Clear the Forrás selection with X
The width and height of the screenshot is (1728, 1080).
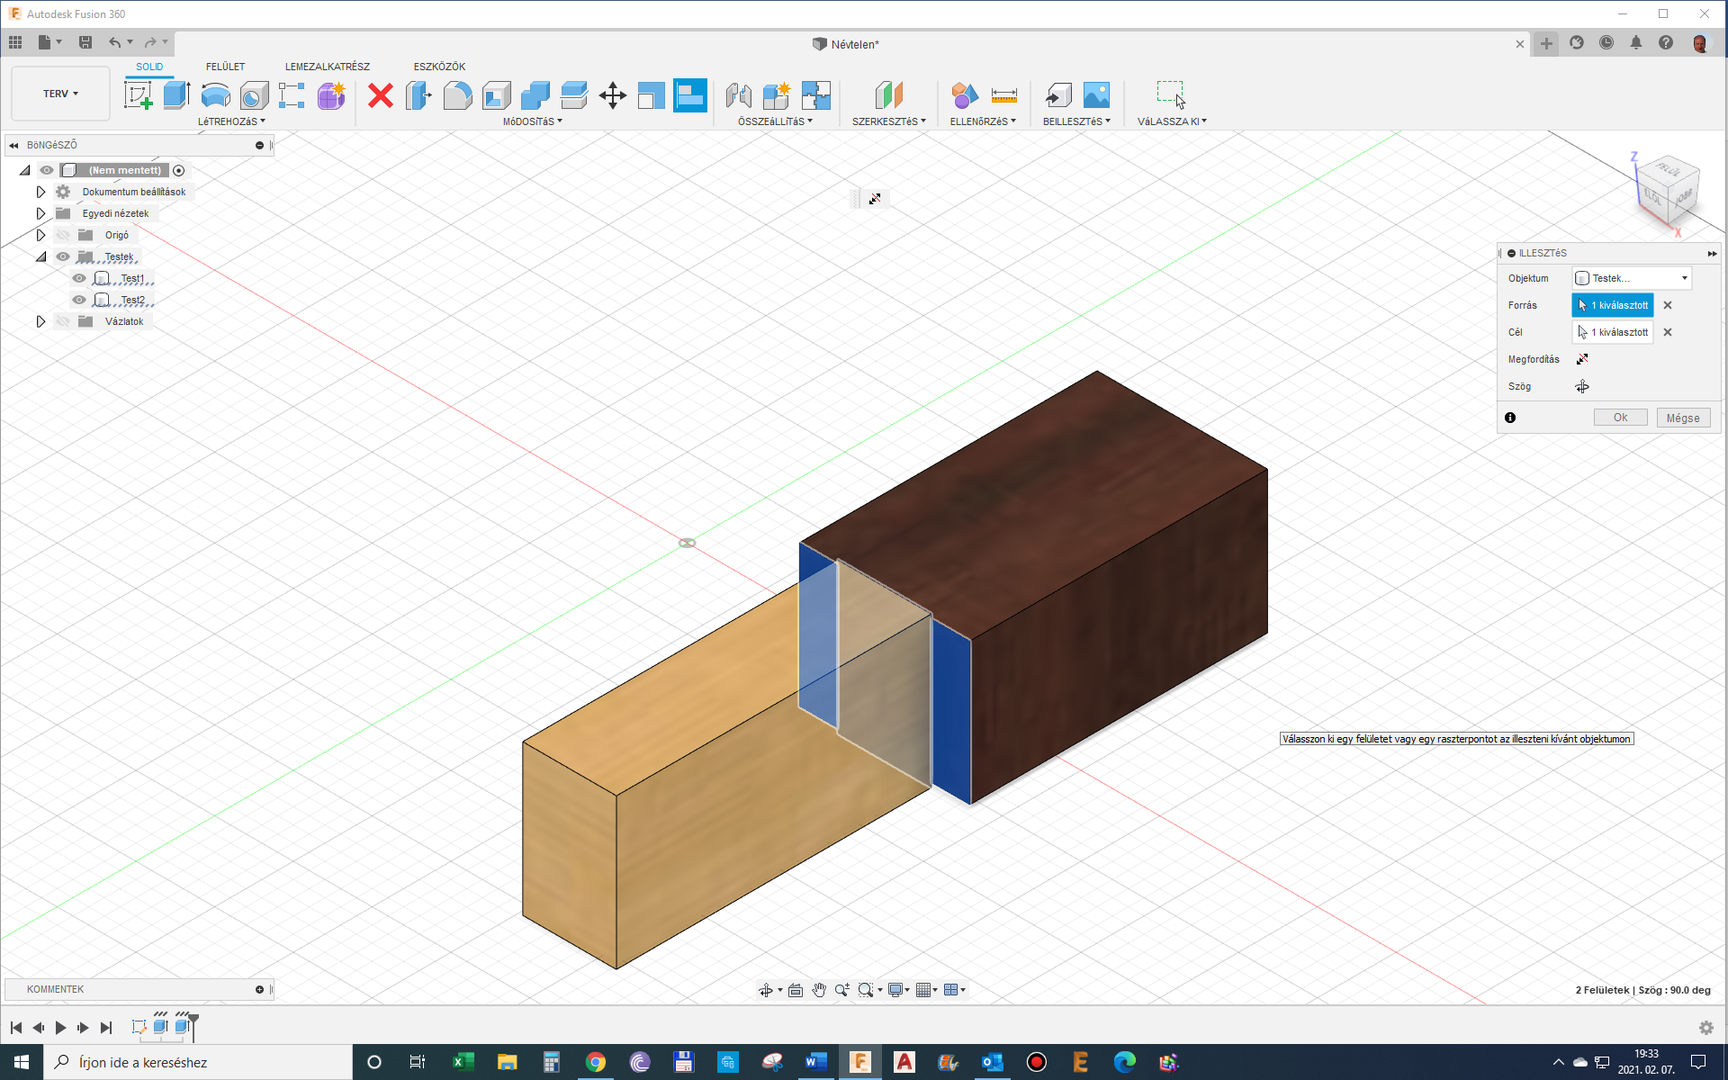1667,305
